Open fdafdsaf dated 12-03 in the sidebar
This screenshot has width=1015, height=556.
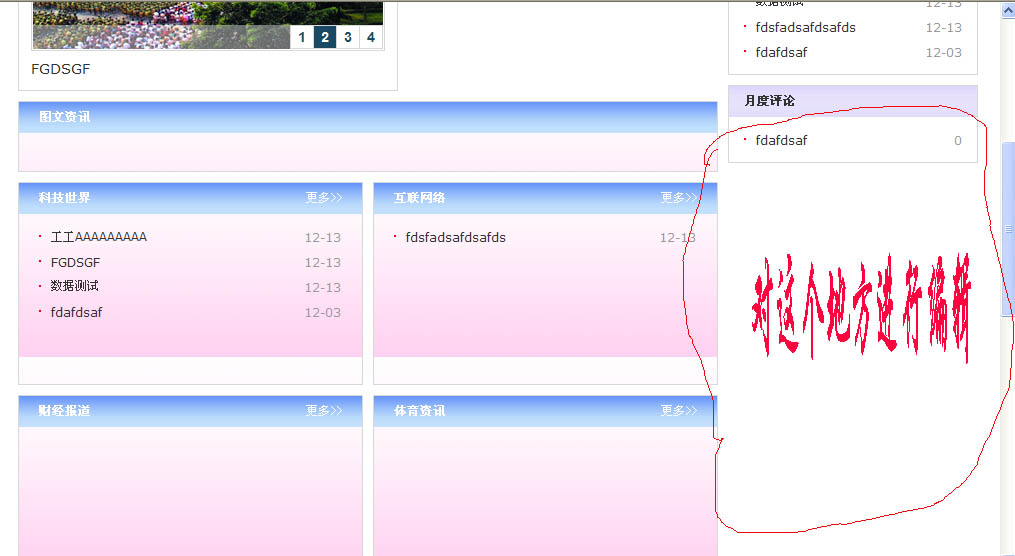(781, 52)
